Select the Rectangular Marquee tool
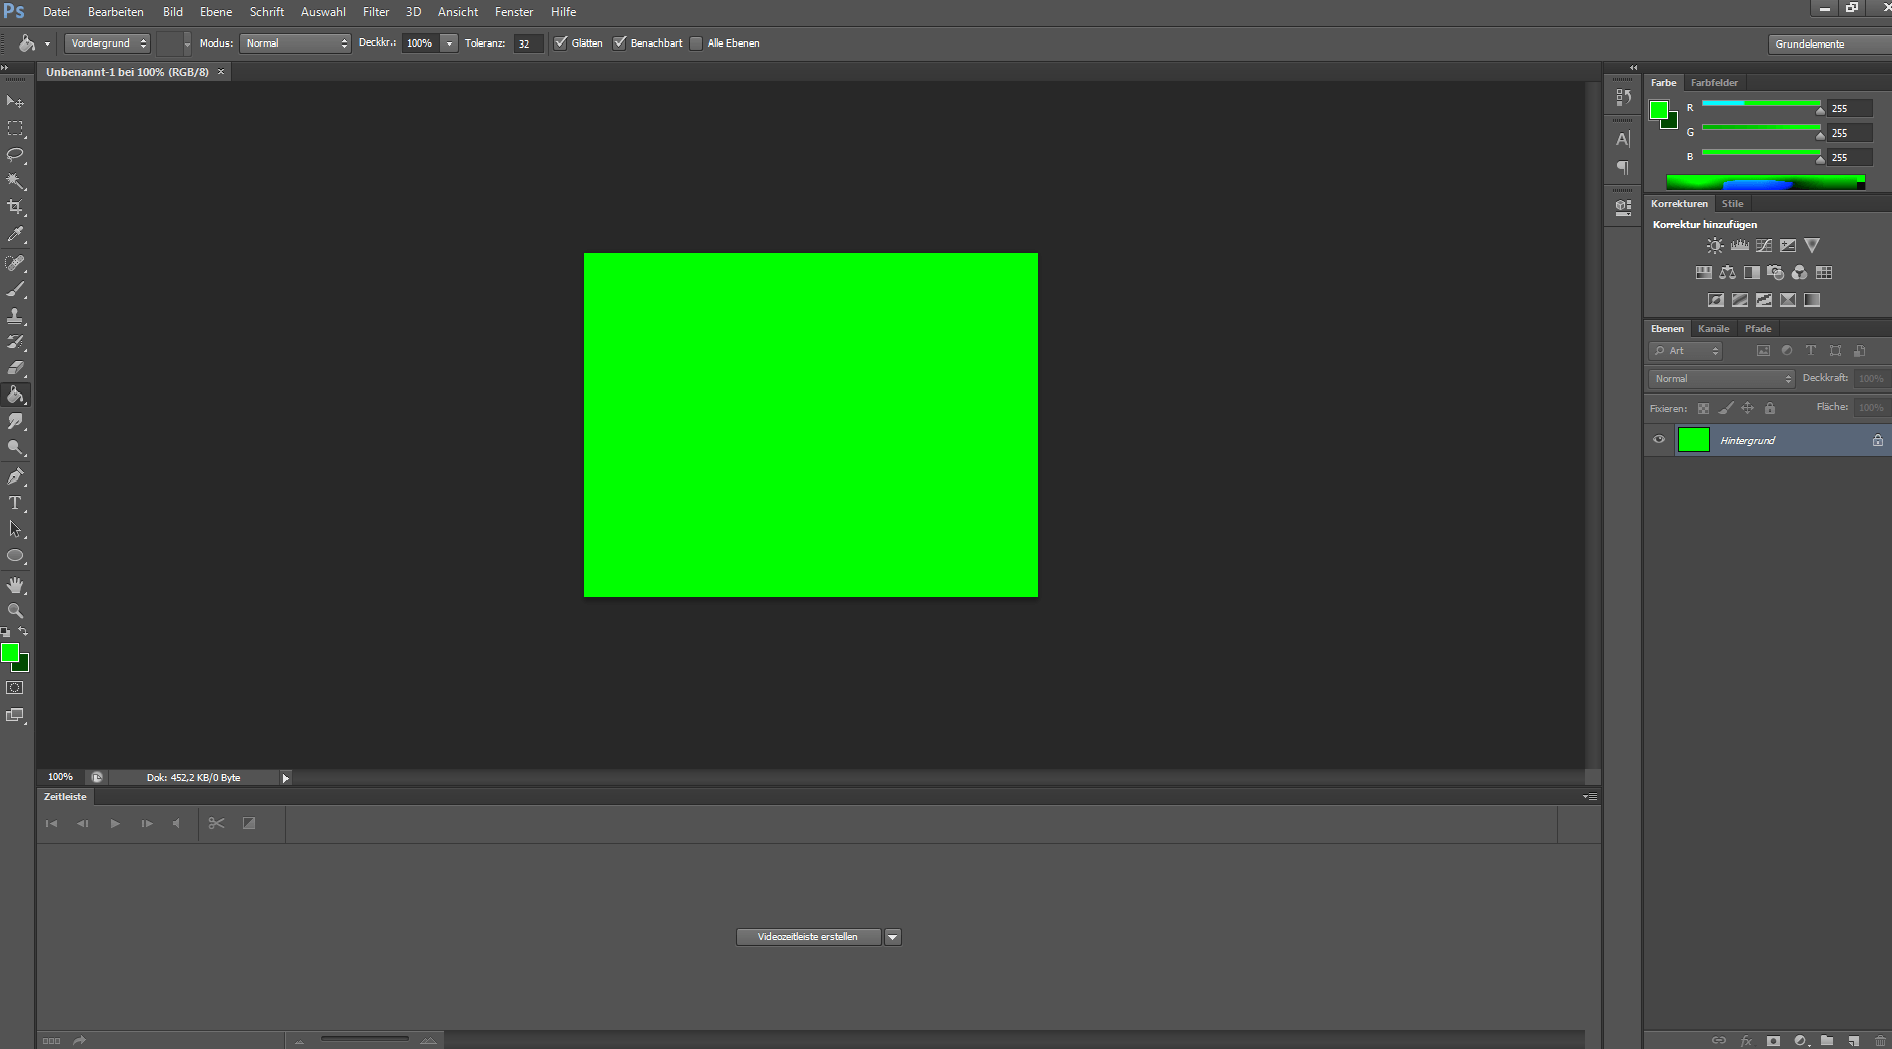The height and width of the screenshot is (1049, 1892). click(15, 129)
